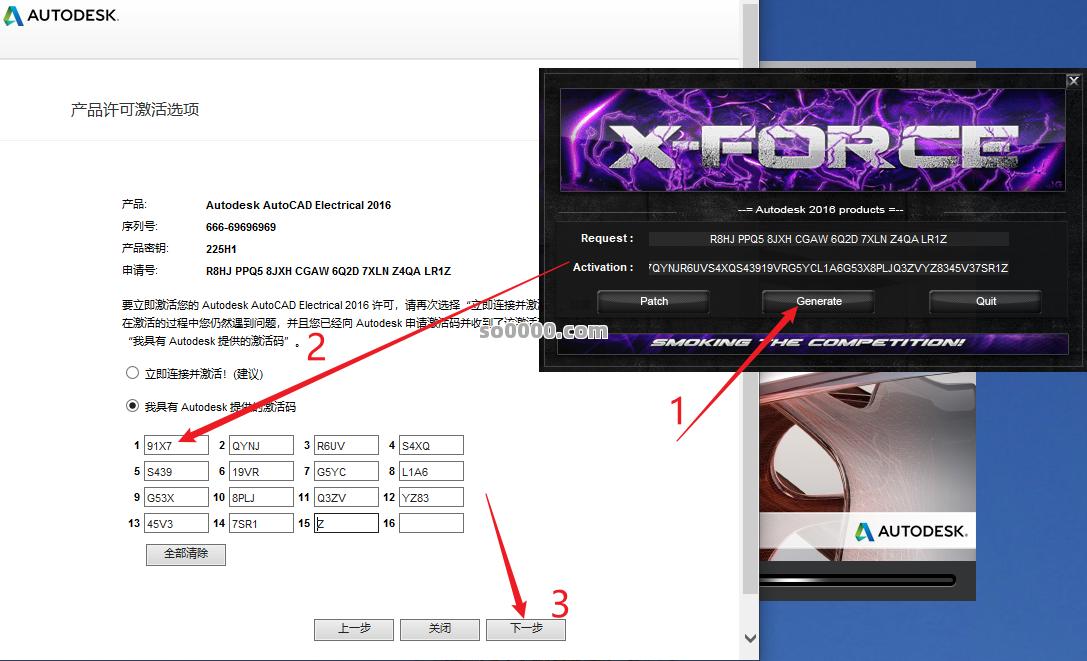Focus activation code box 1 containing 91X7
The image size is (1087, 661).
(176, 445)
